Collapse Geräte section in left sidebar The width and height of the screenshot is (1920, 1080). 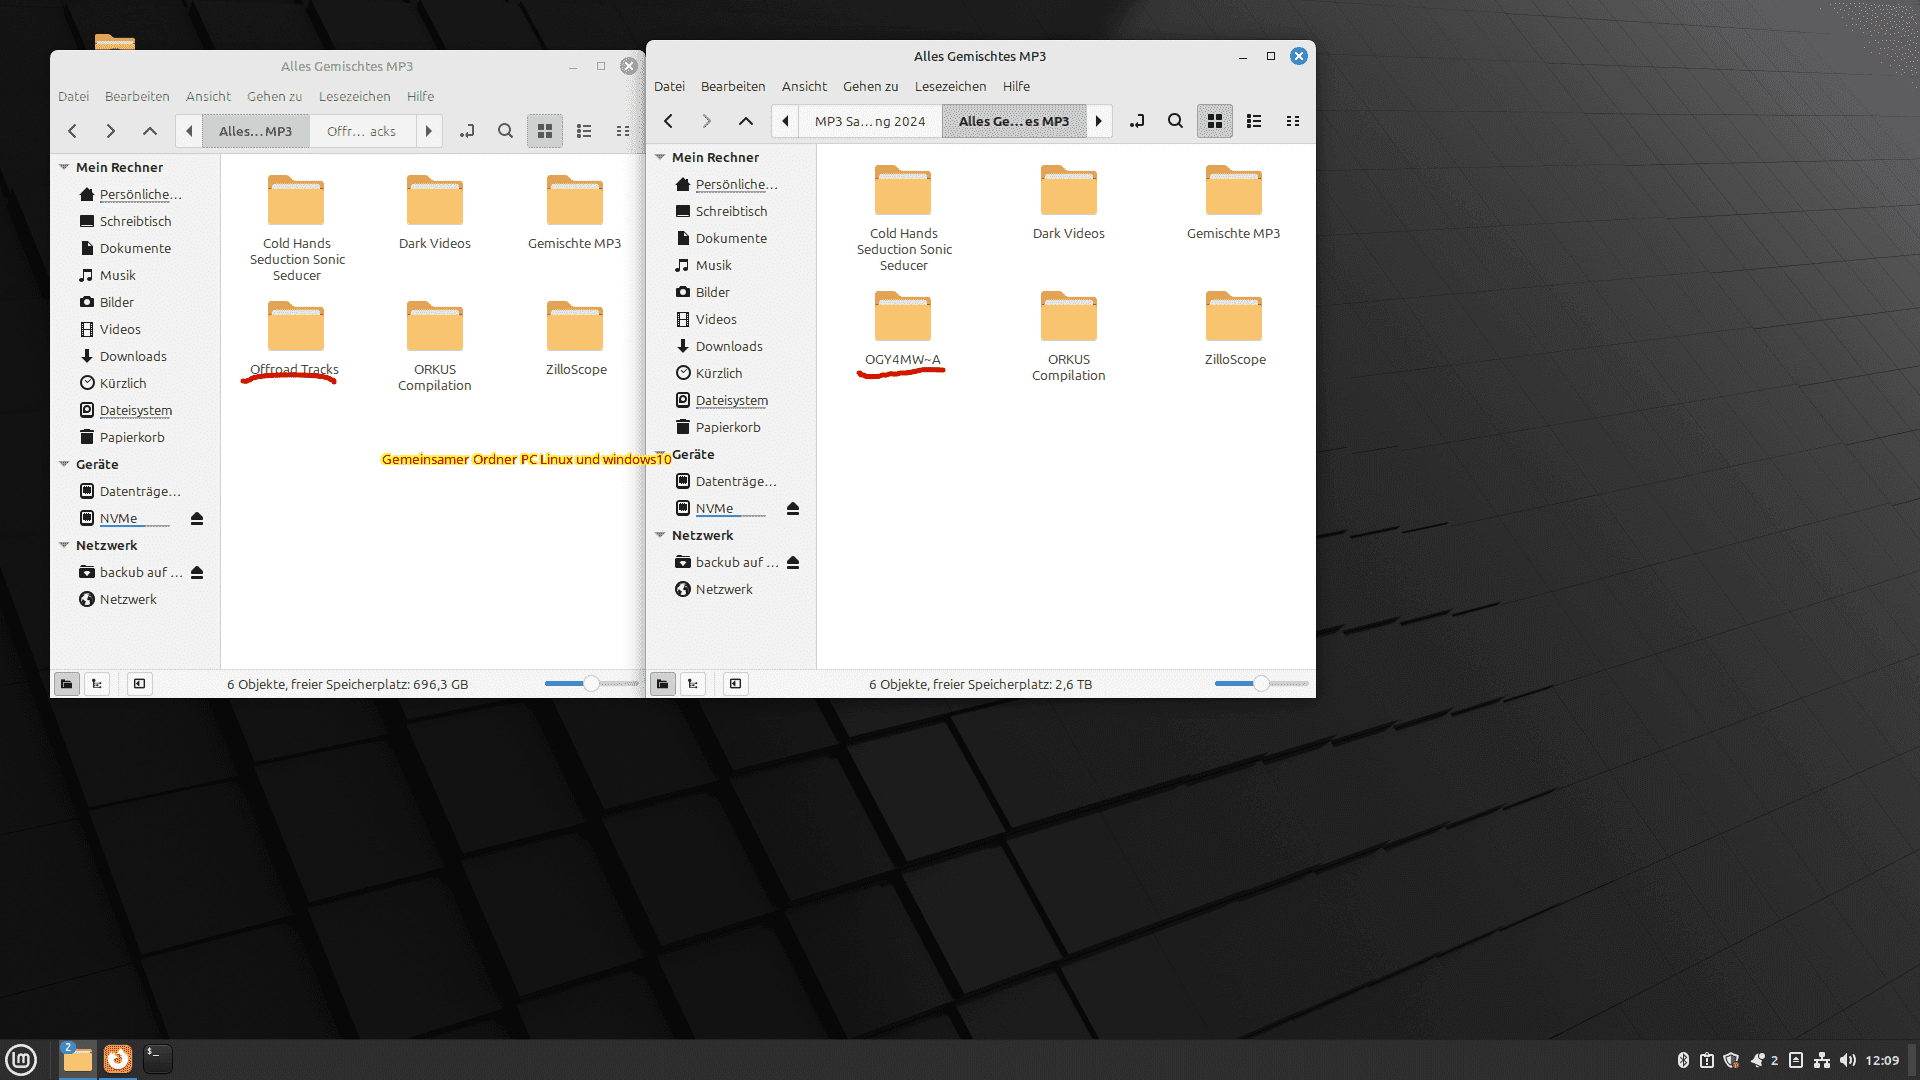point(64,464)
